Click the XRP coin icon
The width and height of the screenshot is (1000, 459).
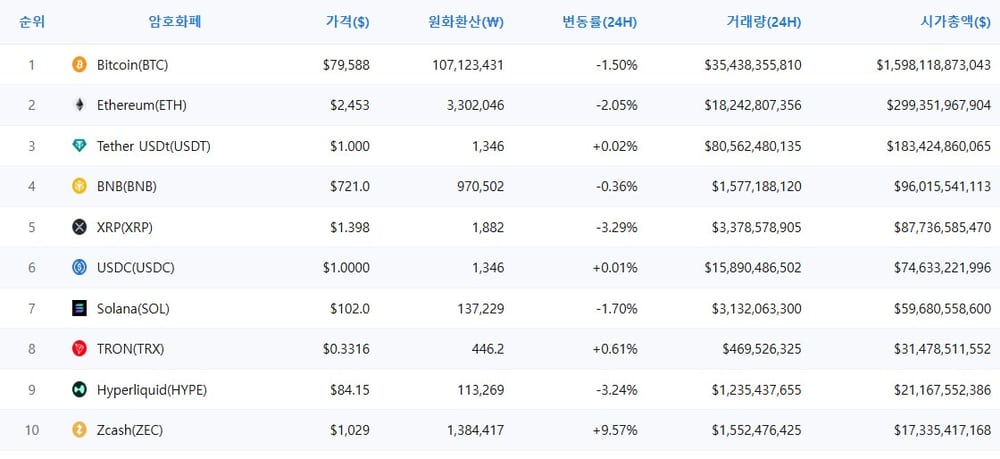[79, 227]
